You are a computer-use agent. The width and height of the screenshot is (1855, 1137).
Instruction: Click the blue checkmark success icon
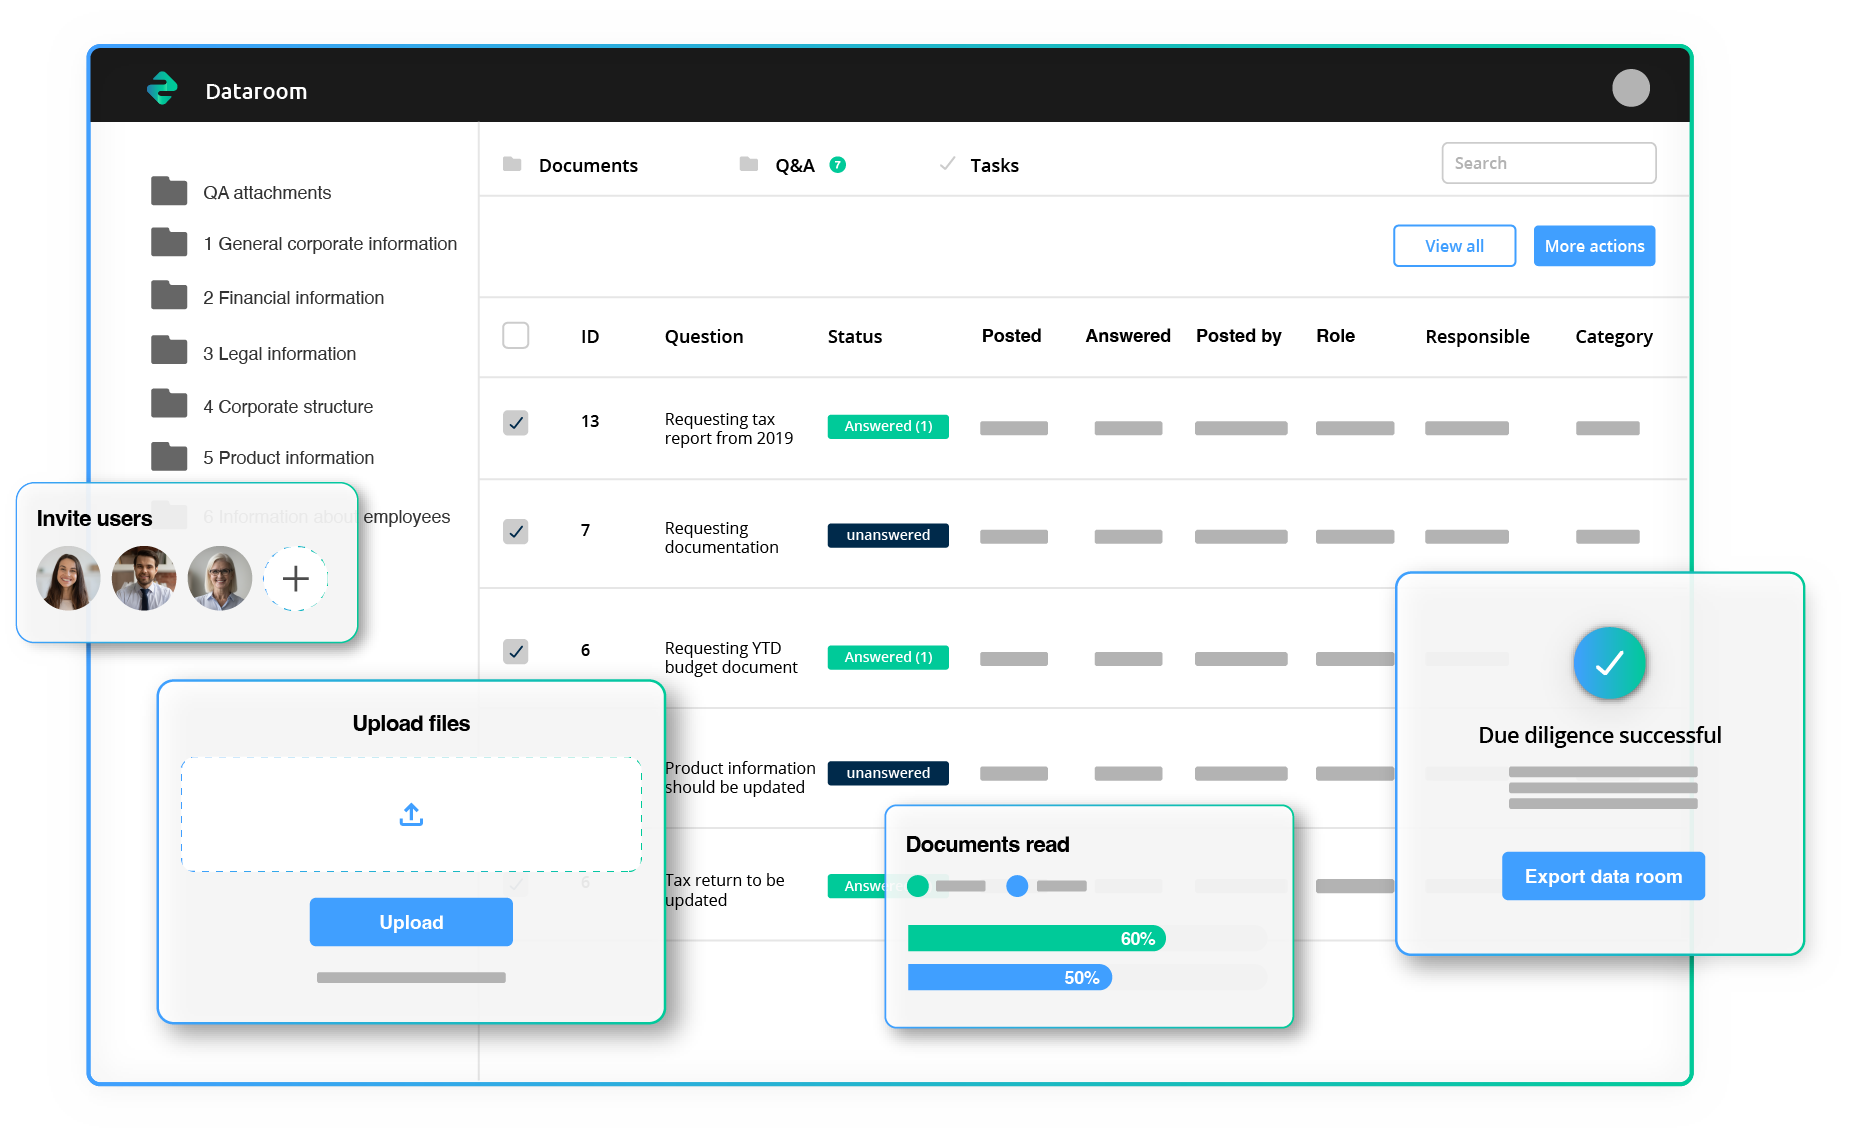click(x=1609, y=663)
